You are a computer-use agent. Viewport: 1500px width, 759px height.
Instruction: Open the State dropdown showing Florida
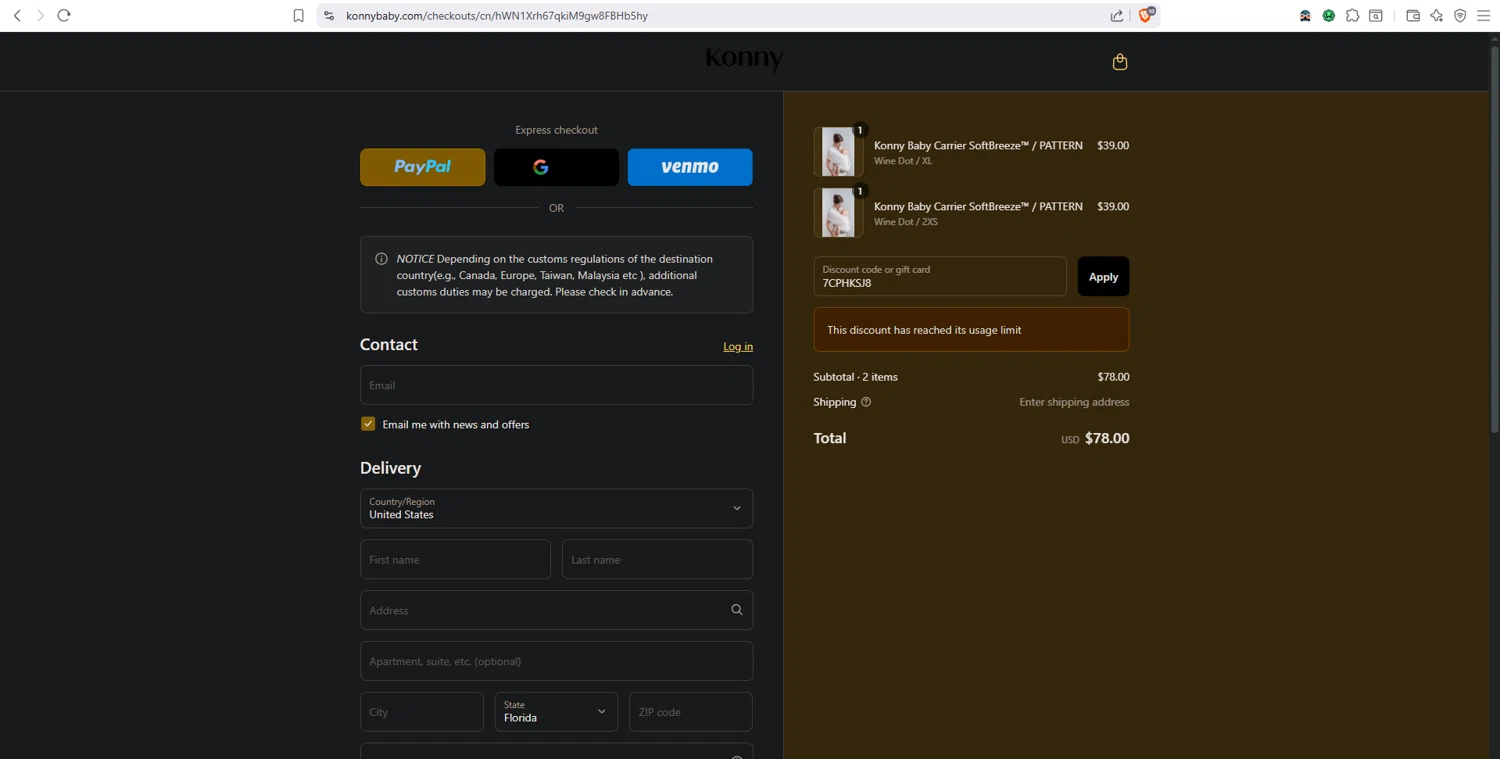(556, 712)
